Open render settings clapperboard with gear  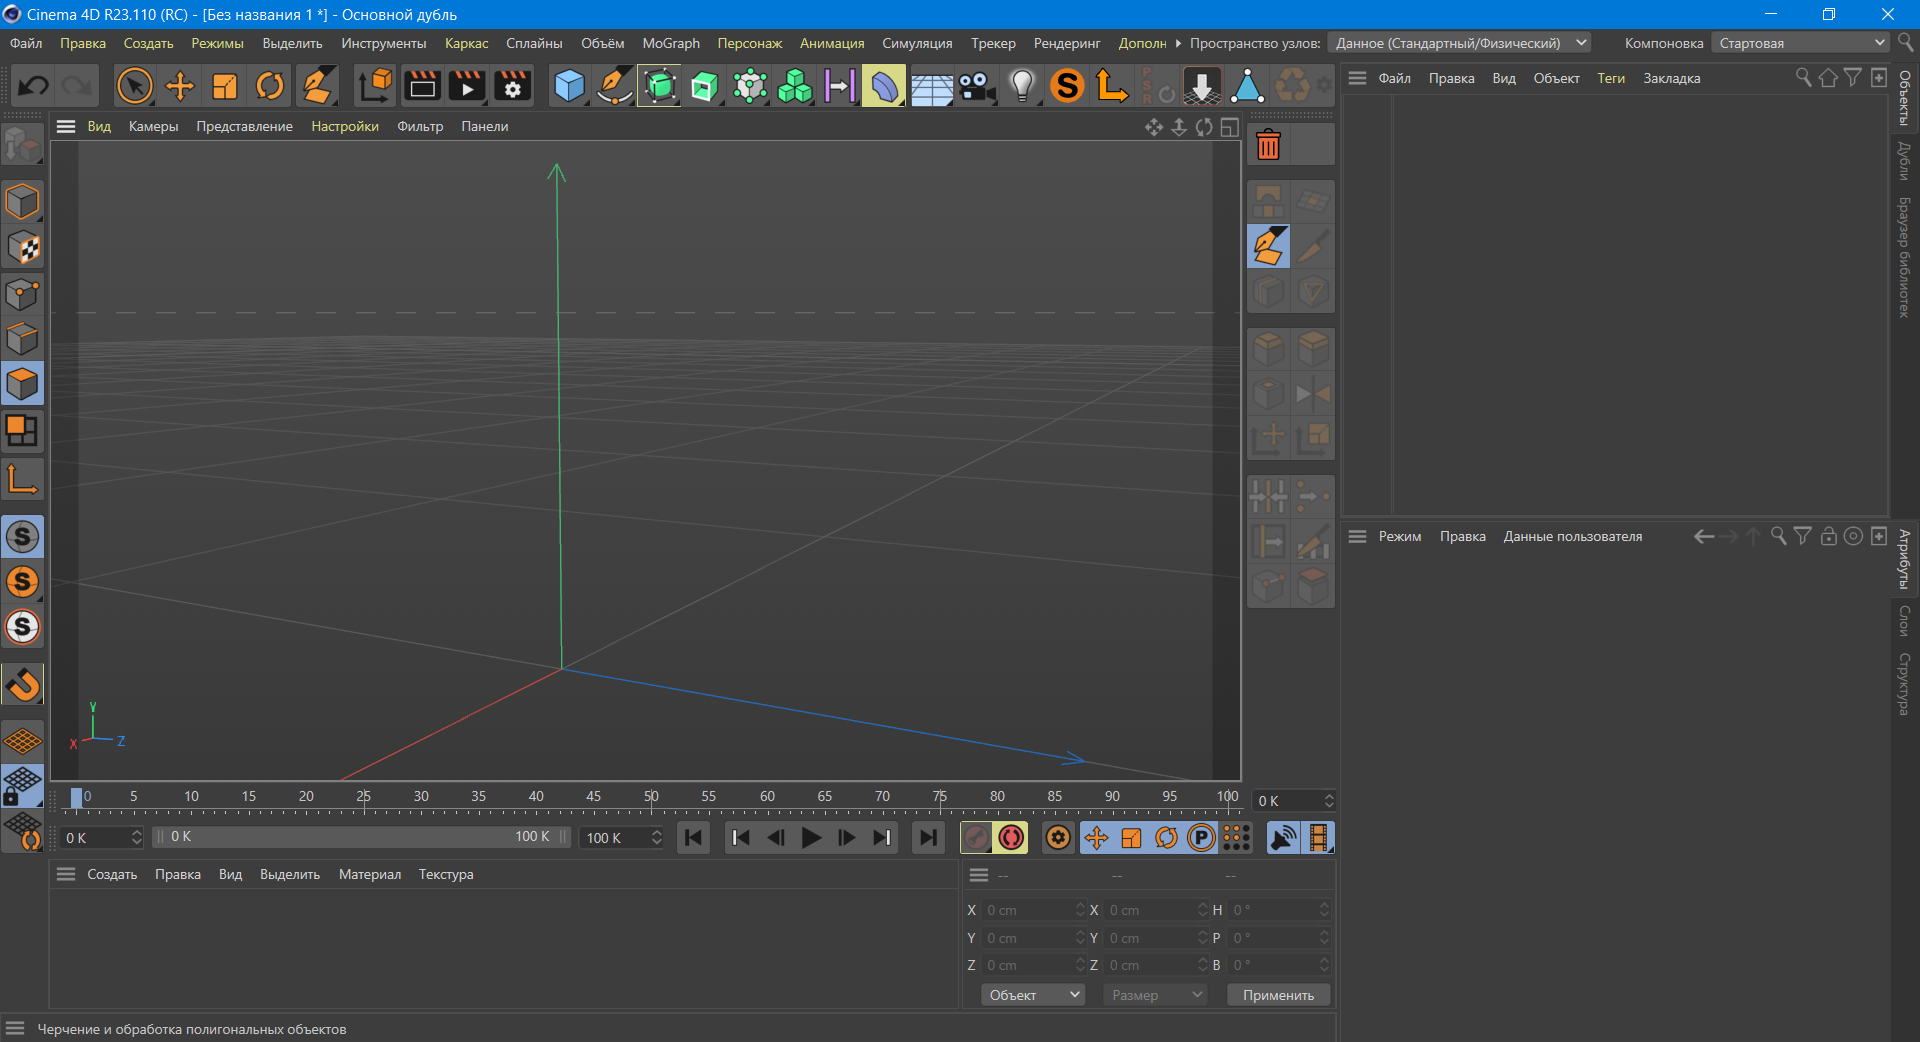(x=513, y=86)
